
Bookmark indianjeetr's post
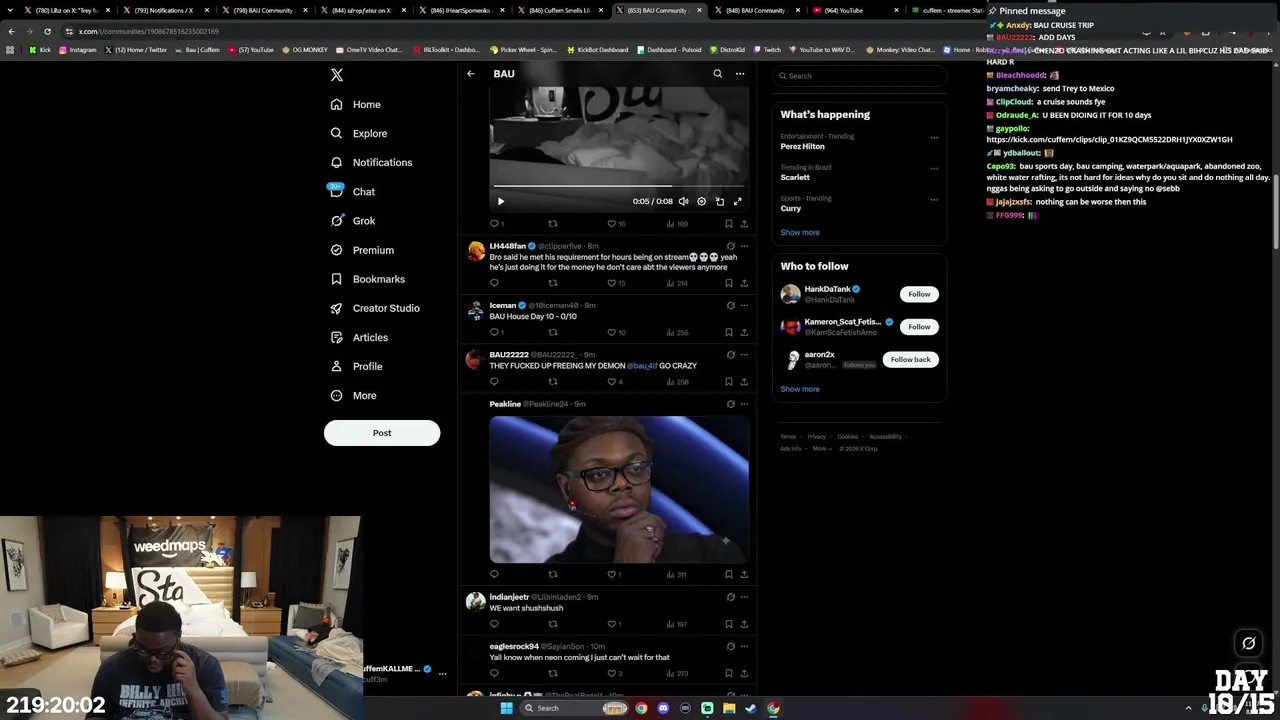[x=728, y=624]
